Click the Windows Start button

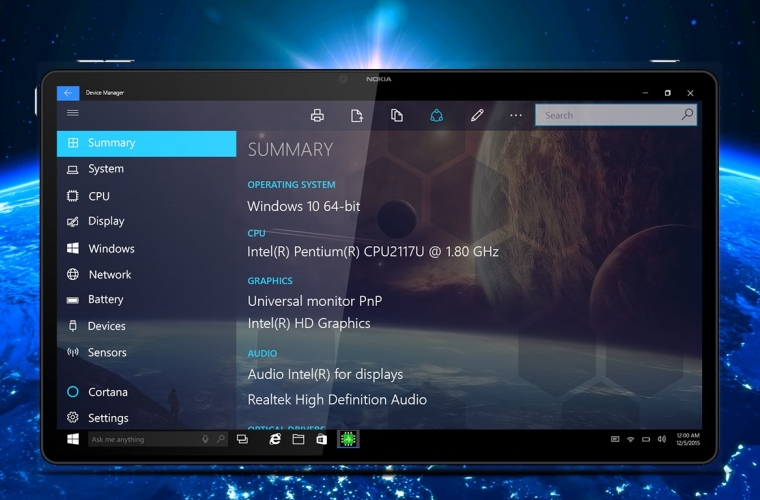pyautogui.click(x=73, y=439)
